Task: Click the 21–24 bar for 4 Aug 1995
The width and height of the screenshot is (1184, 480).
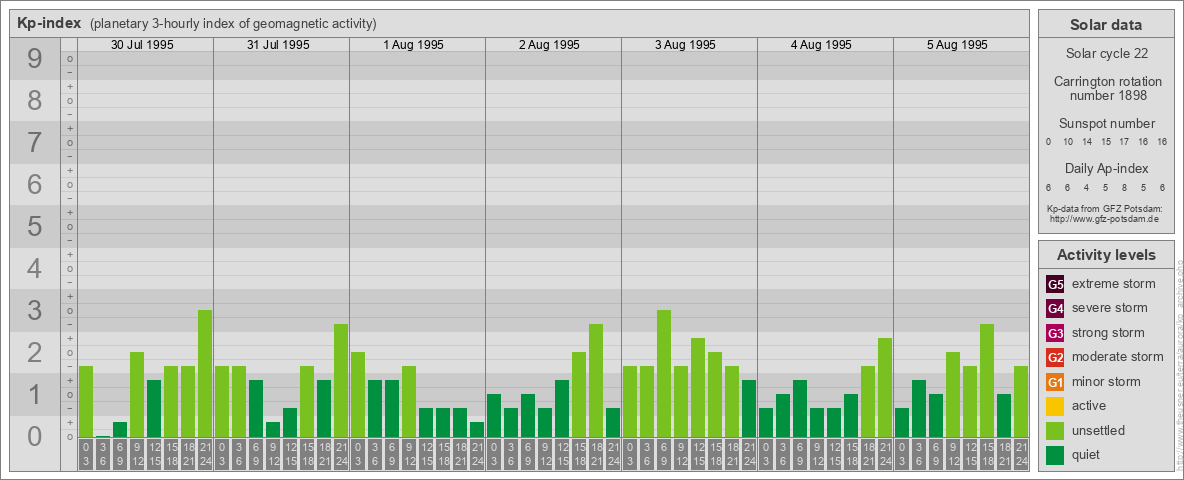Action: pyautogui.click(x=884, y=388)
